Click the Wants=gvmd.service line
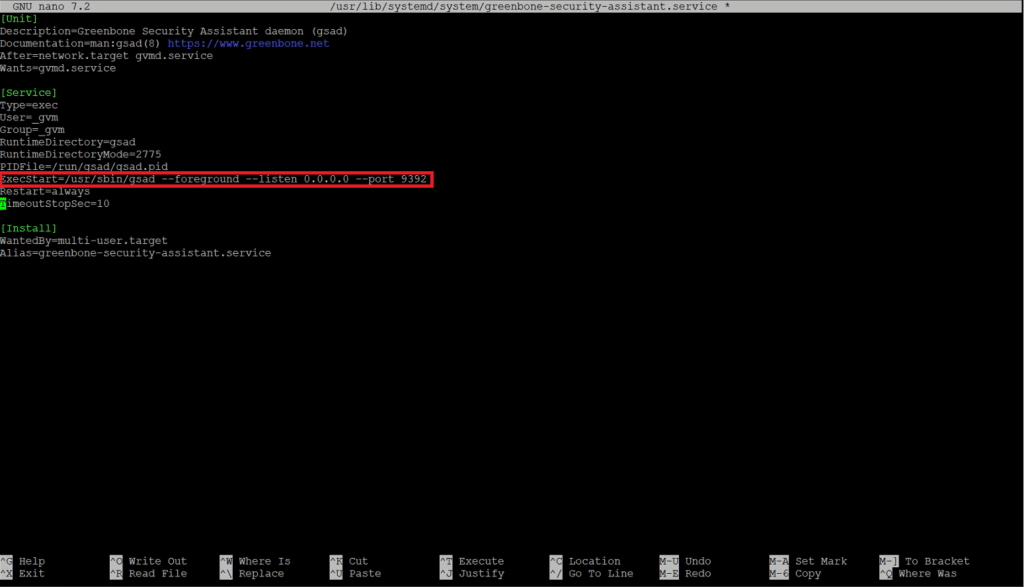Screen dimensions: 1024x587 [x=58, y=69]
